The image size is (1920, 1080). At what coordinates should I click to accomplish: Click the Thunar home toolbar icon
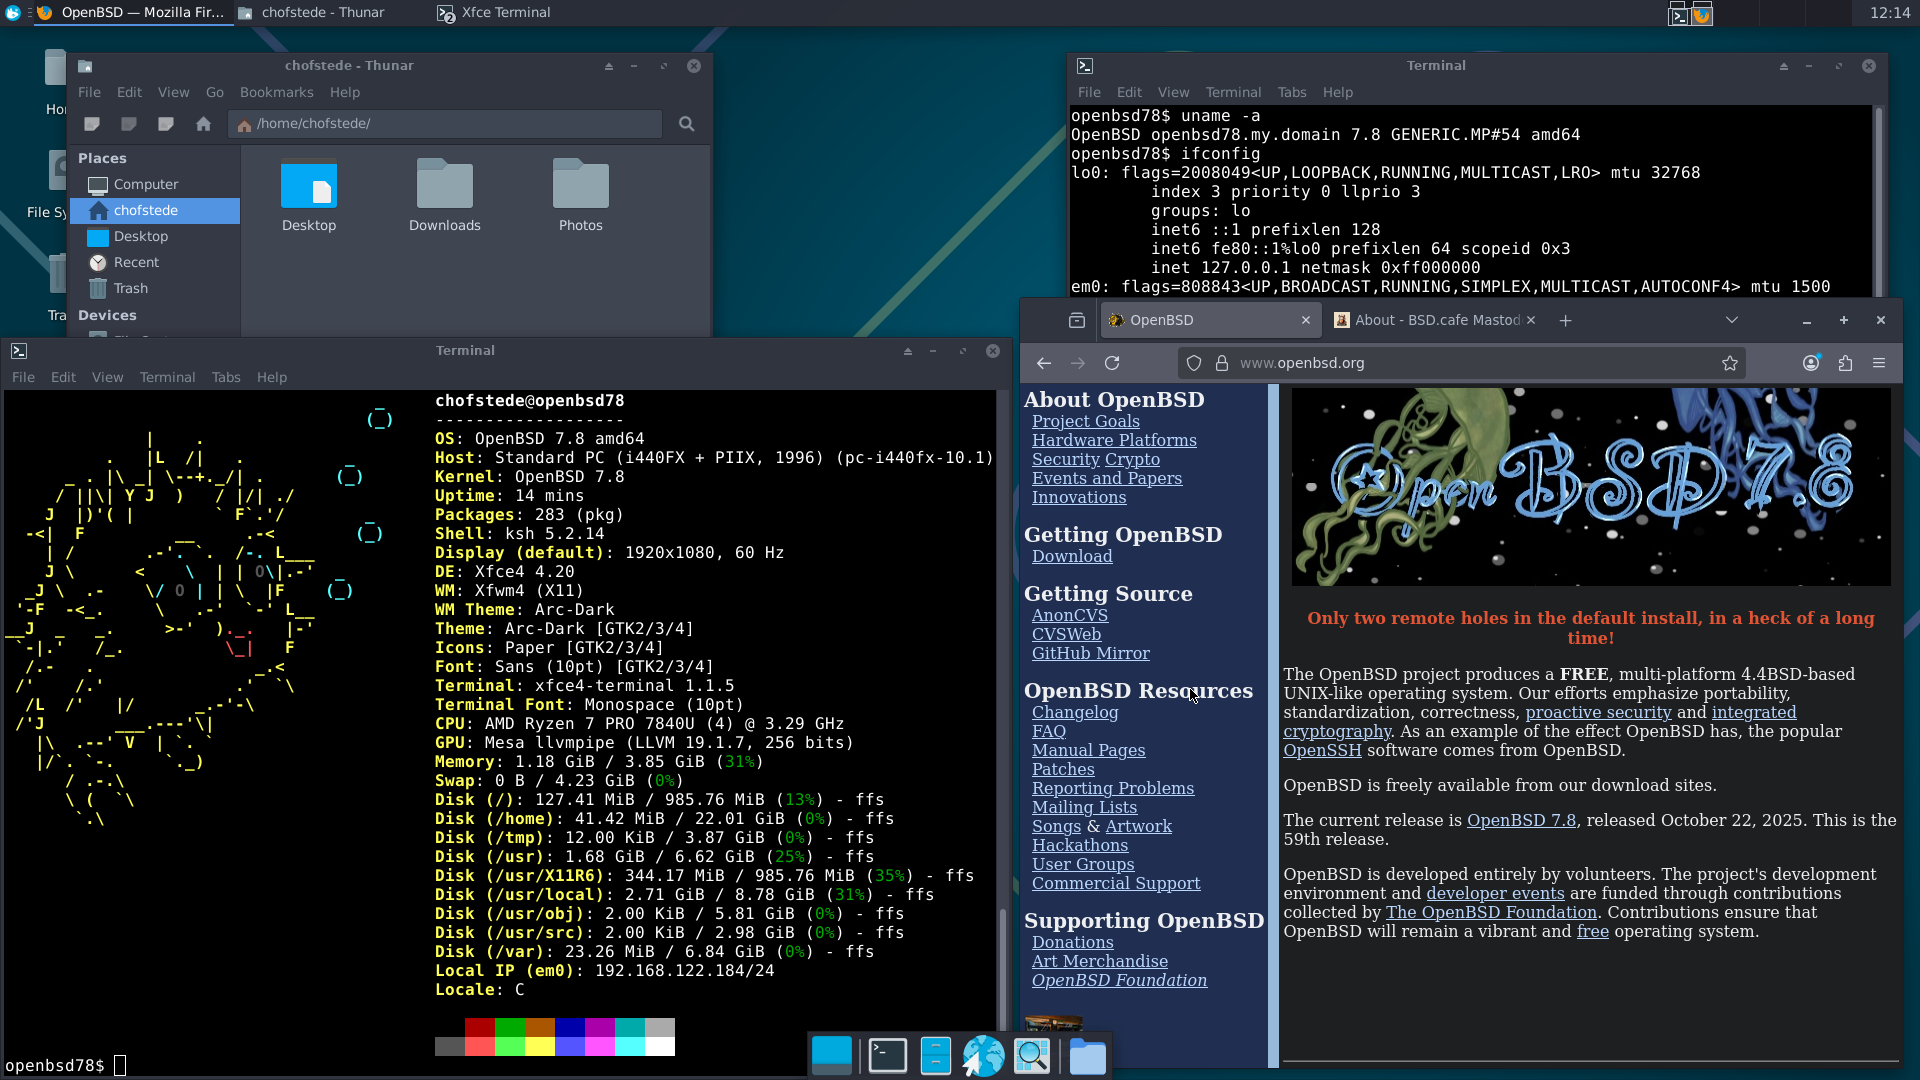coord(204,124)
